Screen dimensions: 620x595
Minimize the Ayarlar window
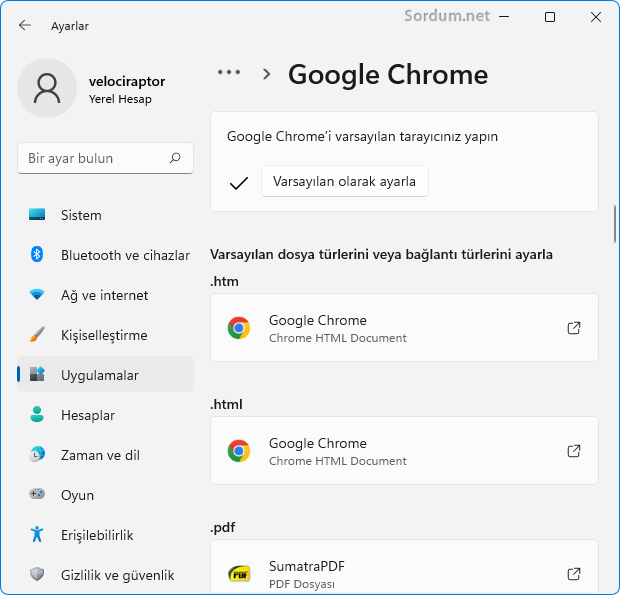[x=504, y=17]
